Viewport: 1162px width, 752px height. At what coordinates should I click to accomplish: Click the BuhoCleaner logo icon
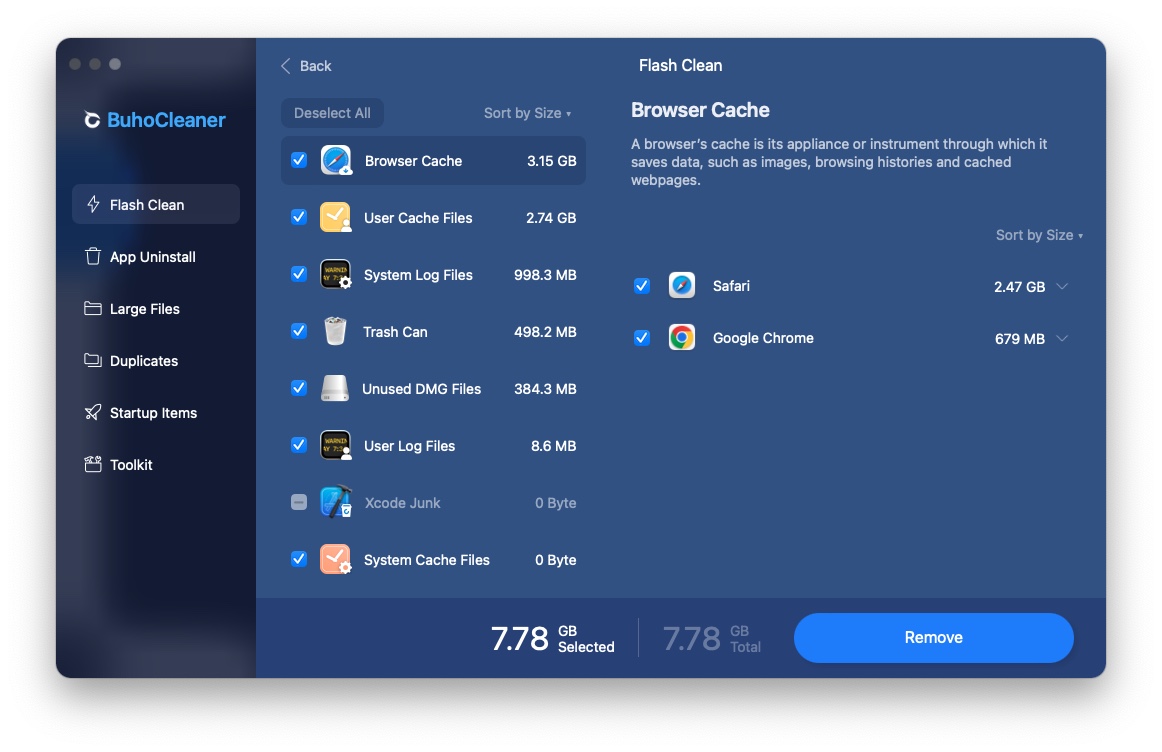[x=92, y=120]
